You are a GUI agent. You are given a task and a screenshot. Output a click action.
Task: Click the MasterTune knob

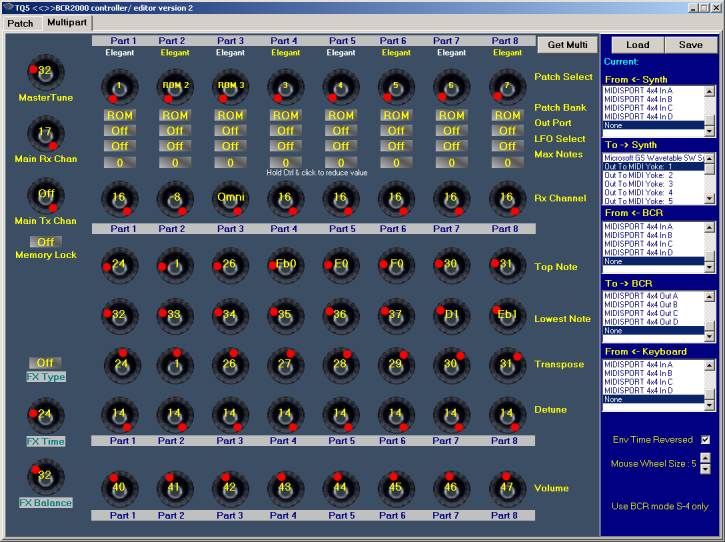[45, 72]
